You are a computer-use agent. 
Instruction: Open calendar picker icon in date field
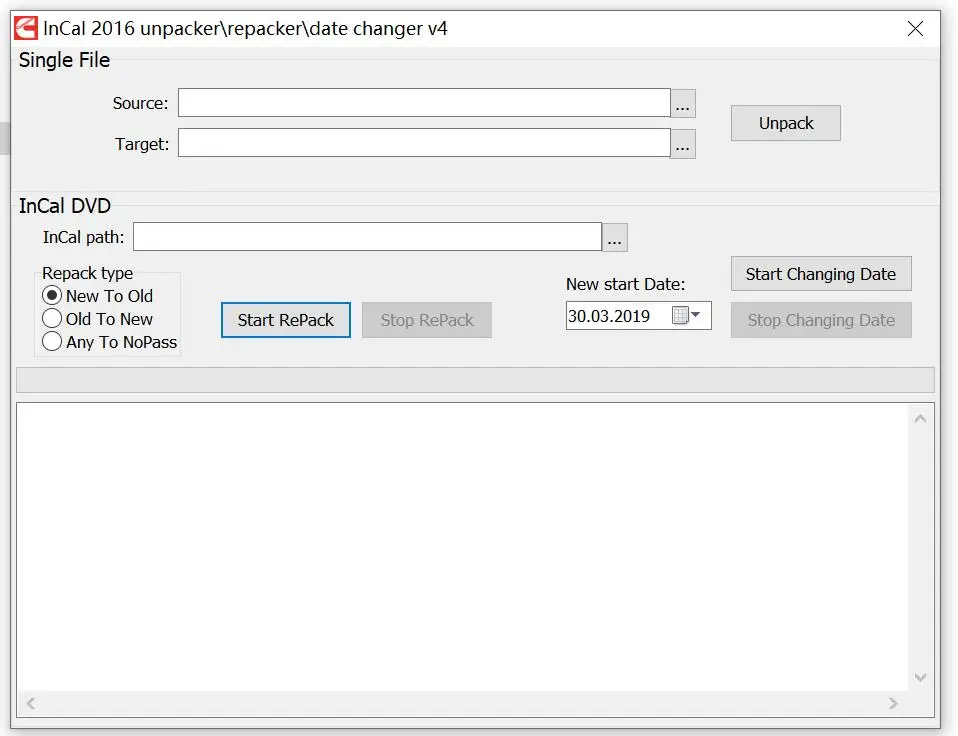(680, 315)
